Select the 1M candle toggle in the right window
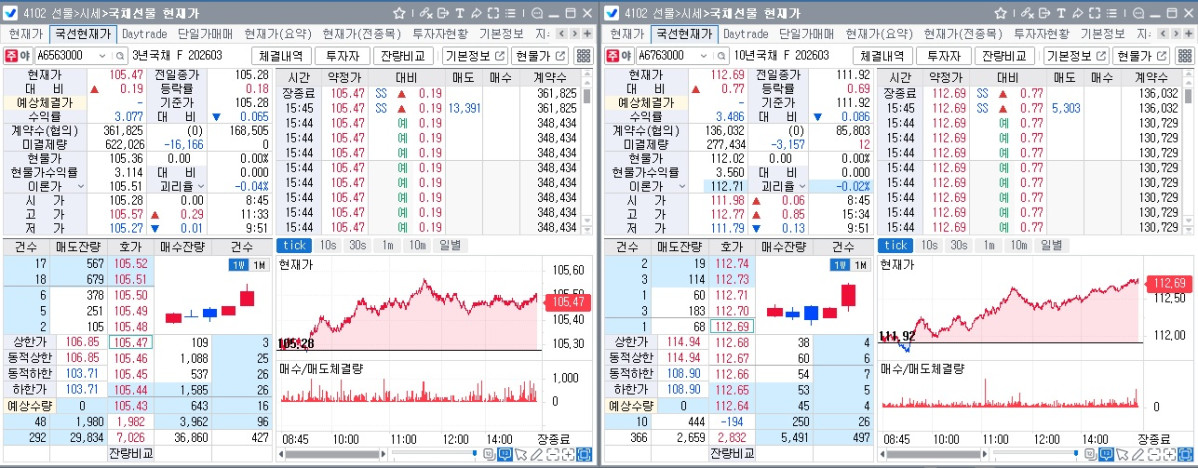This screenshot has width=1198, height=468. click(860, 265)
